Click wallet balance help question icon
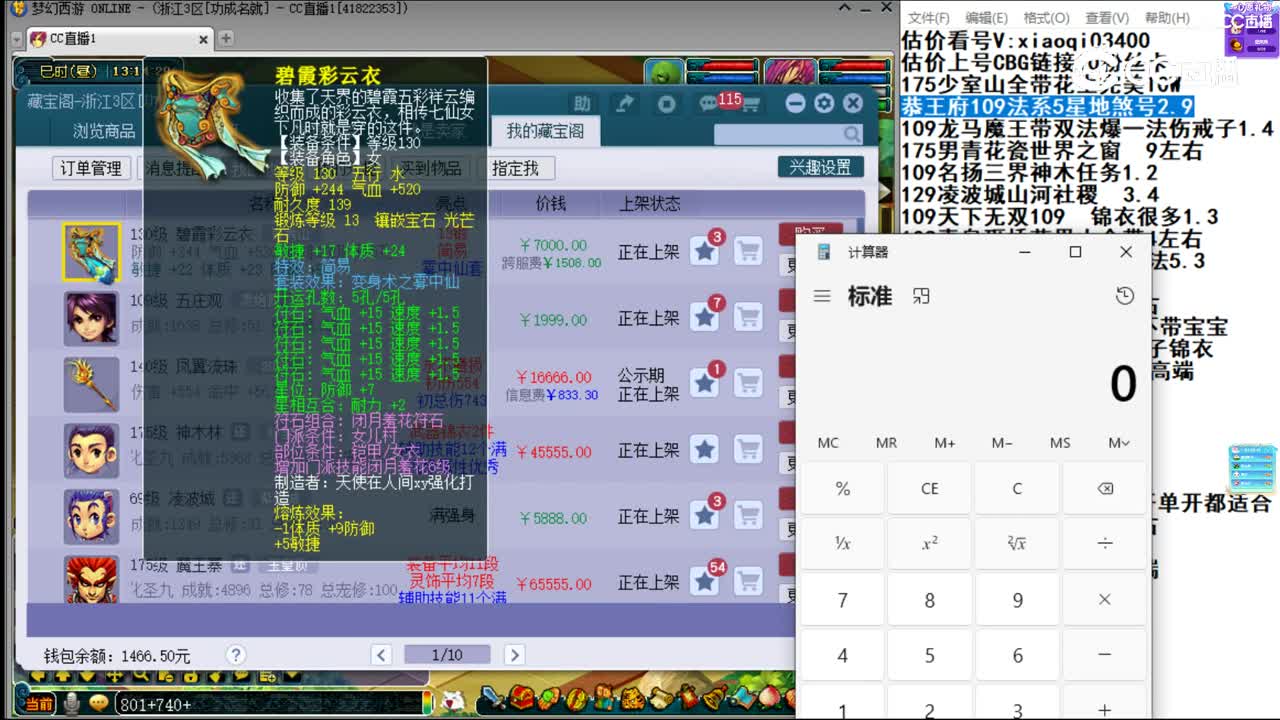Screen dimensions: 1280x720 [235, 655]
